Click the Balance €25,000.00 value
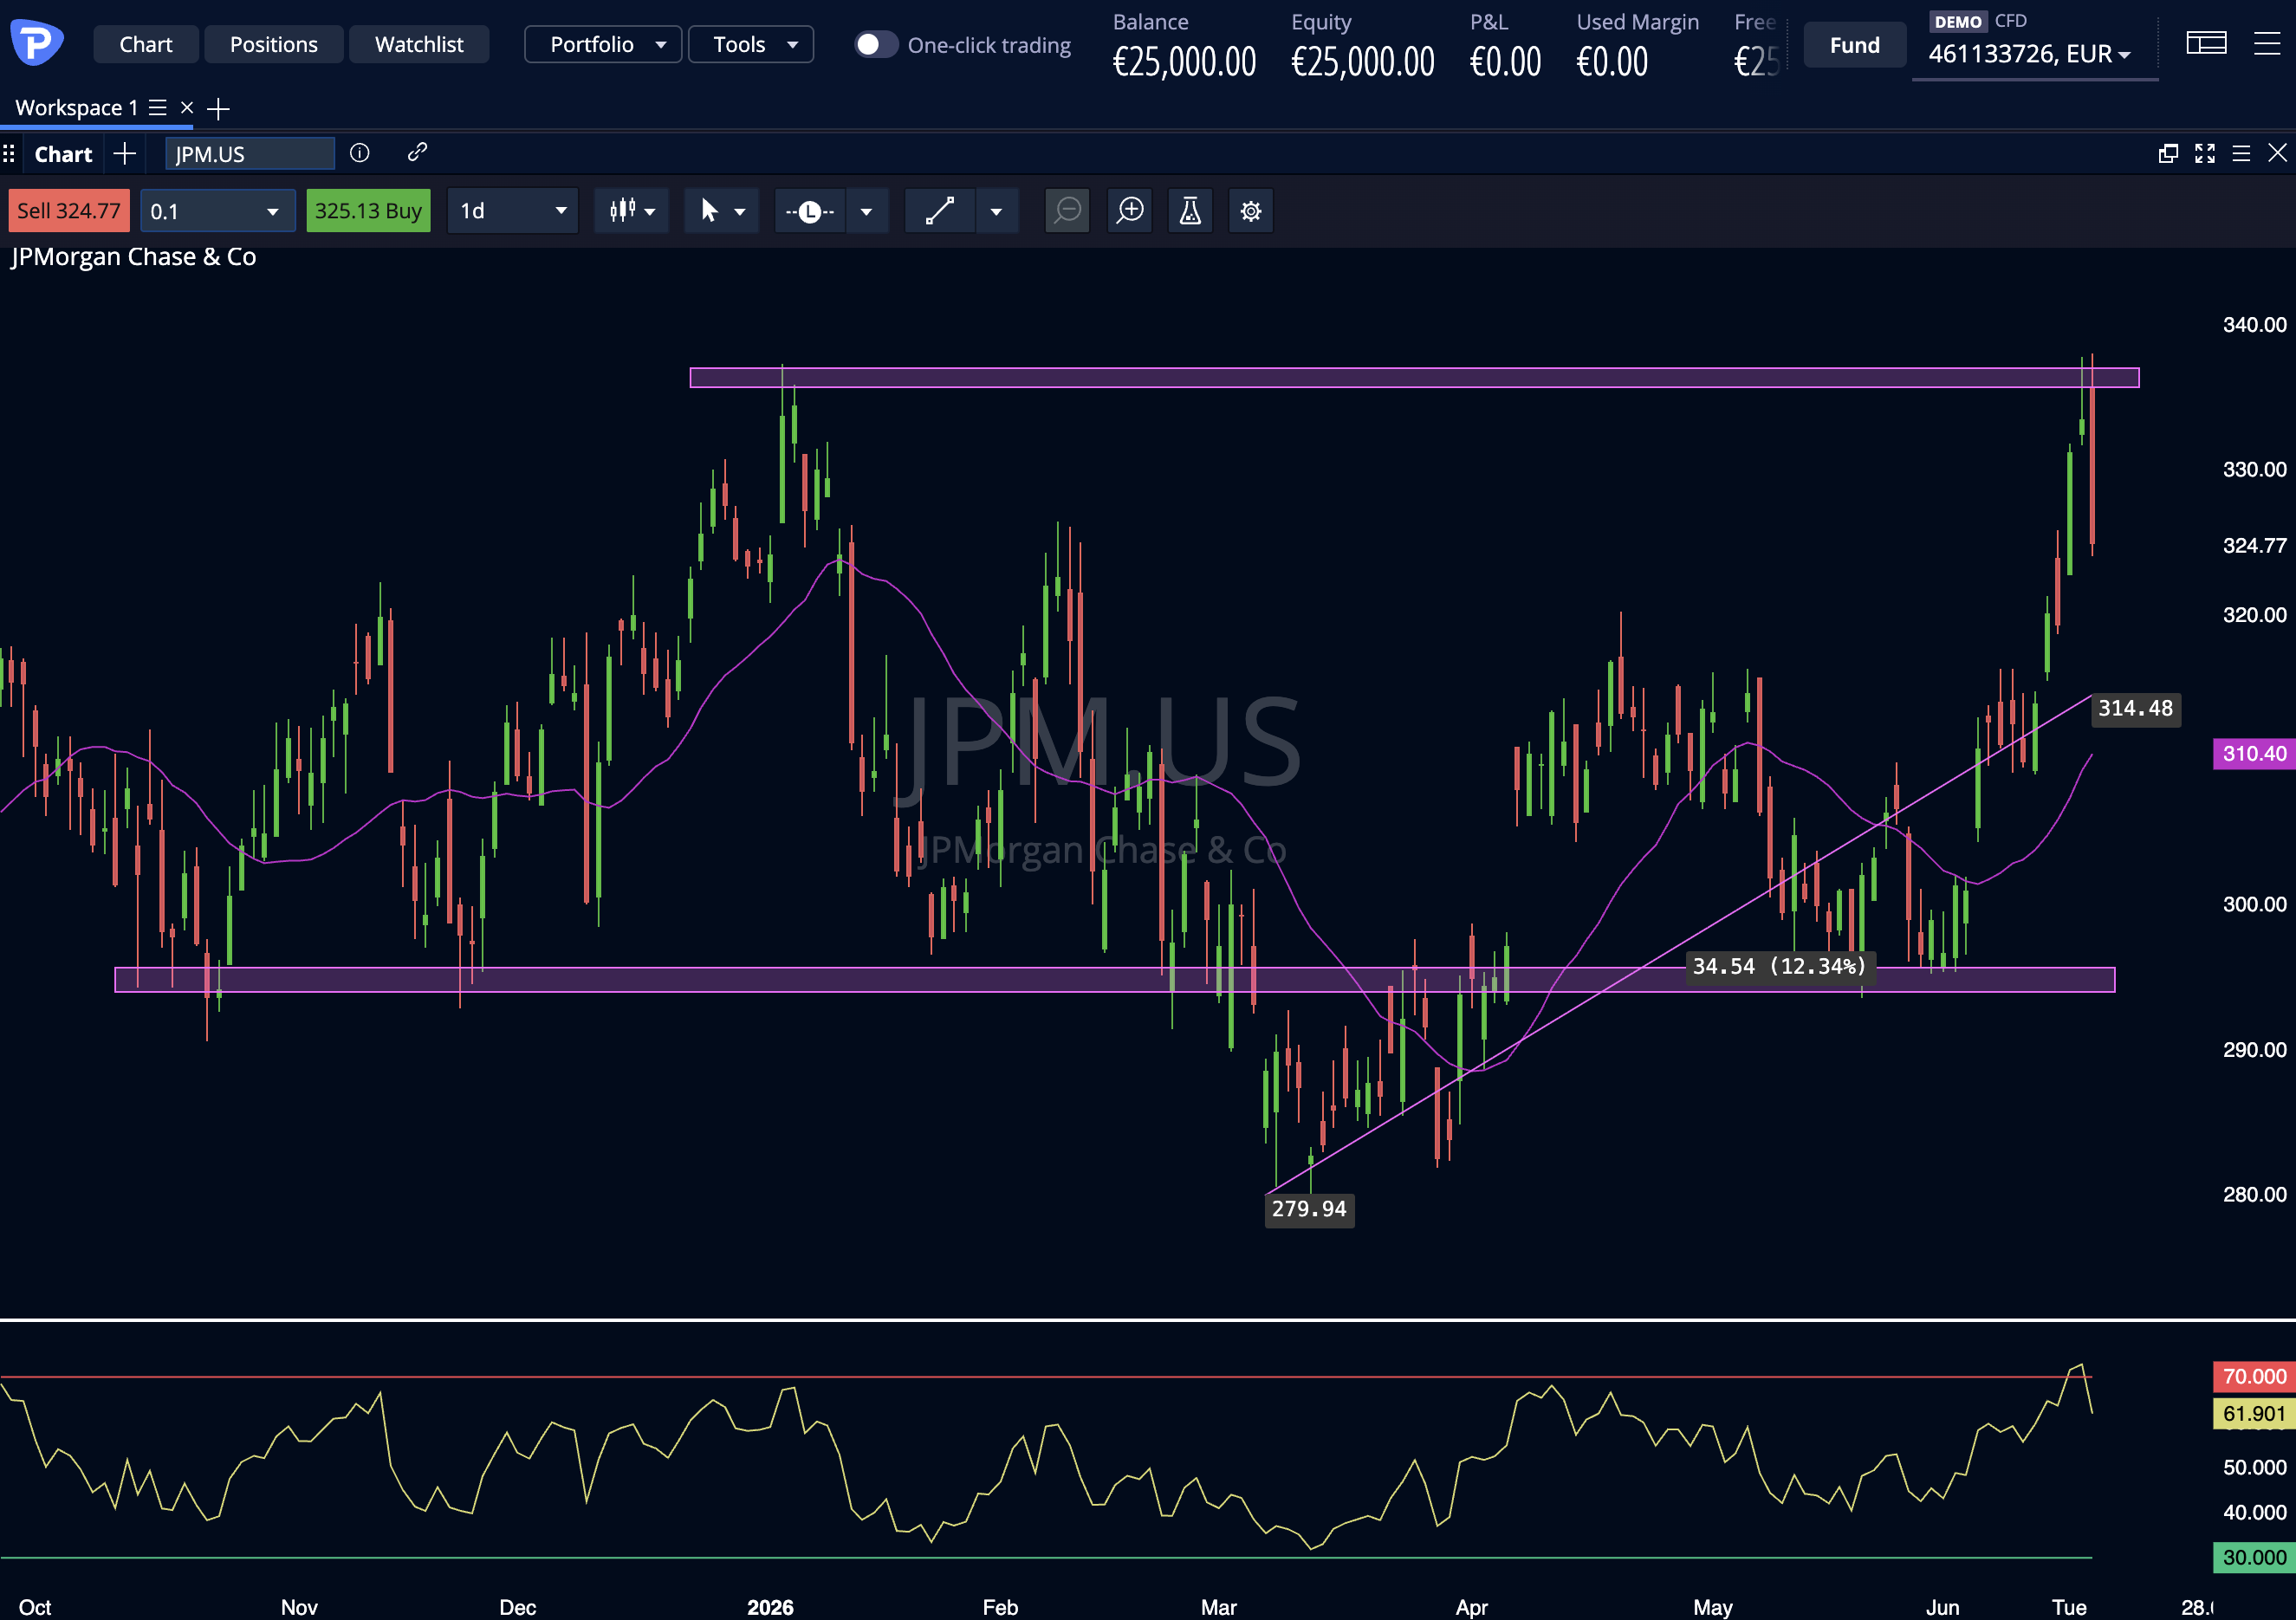2296x1620 pixels. pyautogui.click(x=1184, y=62)
